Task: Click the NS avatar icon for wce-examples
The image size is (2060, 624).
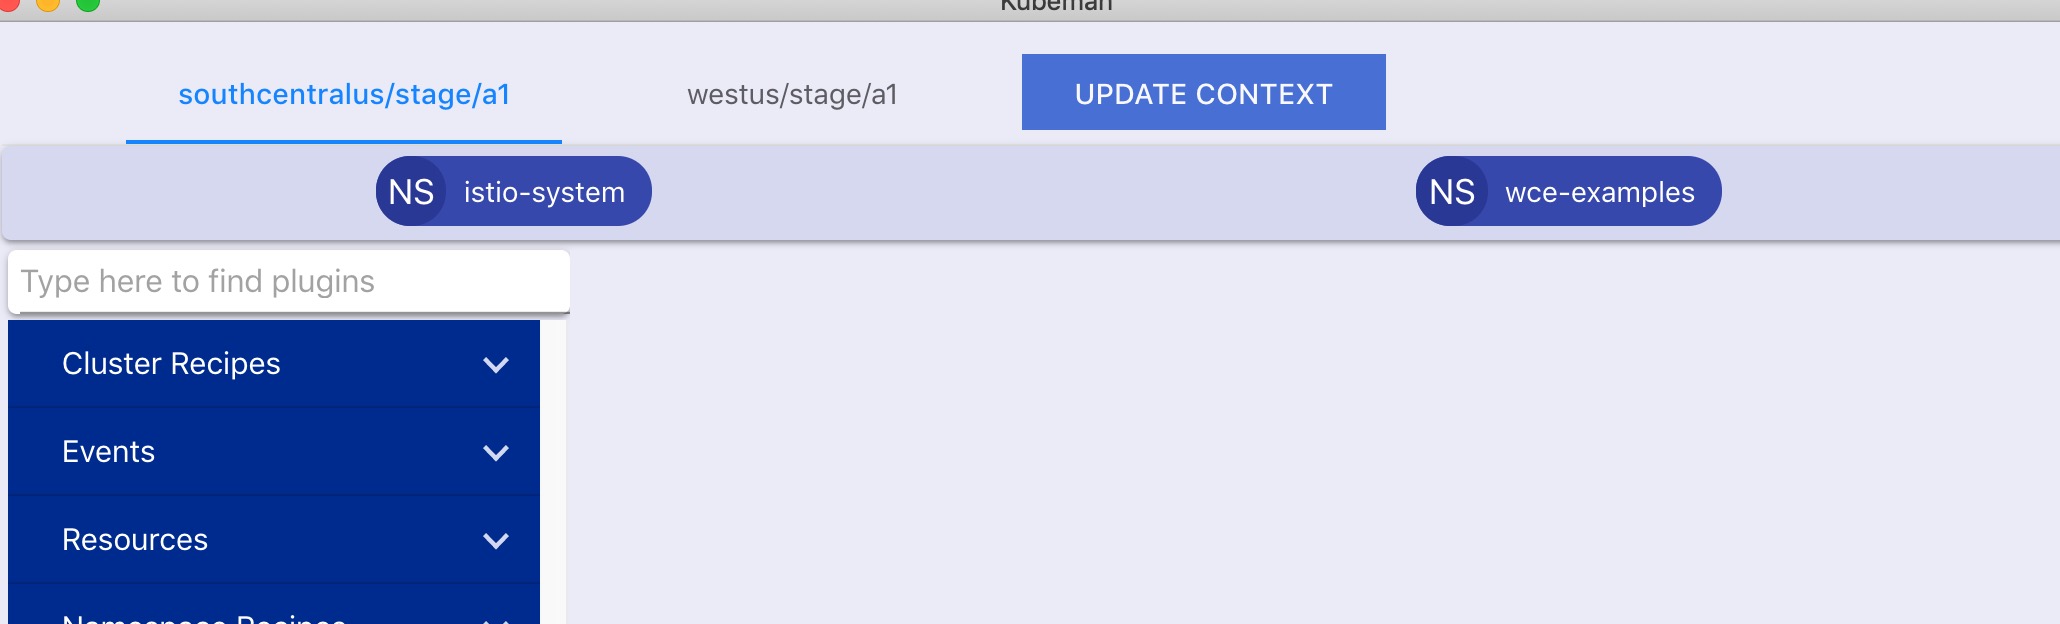Action: 1452,191
